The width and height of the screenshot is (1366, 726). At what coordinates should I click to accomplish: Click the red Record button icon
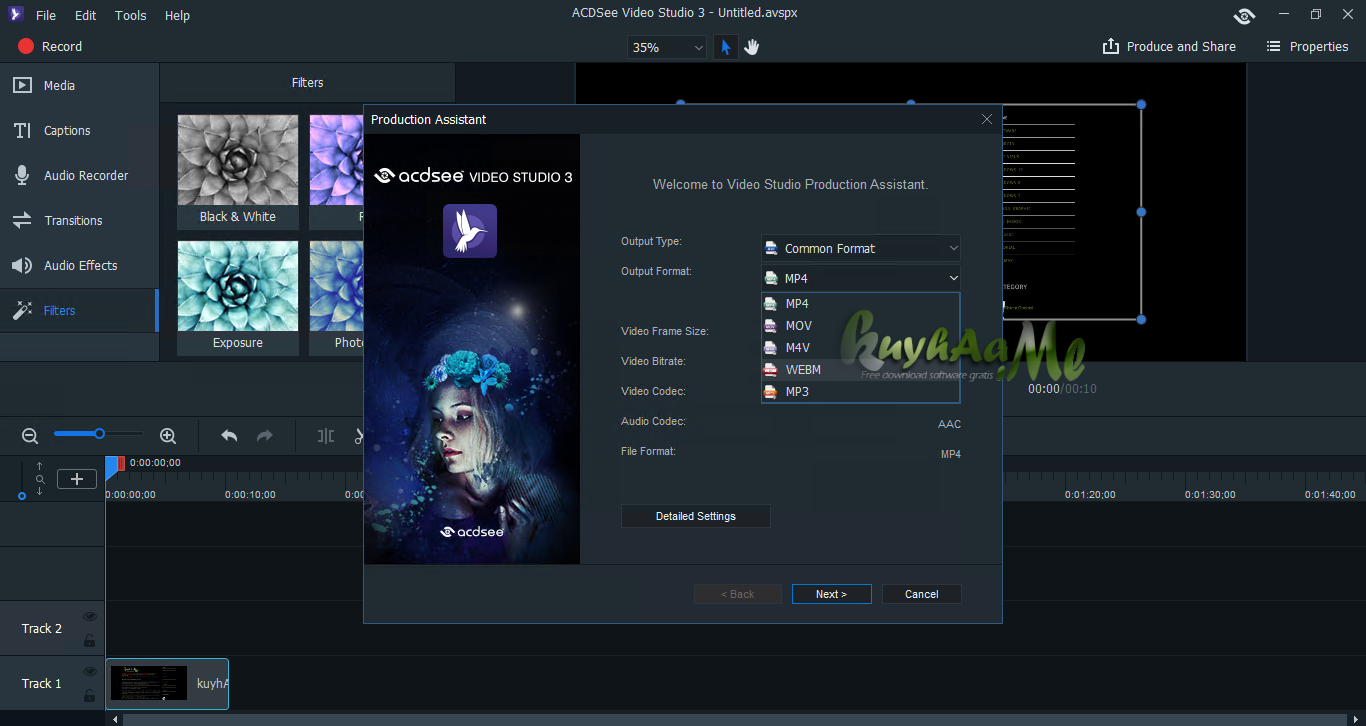pos(26,46)
